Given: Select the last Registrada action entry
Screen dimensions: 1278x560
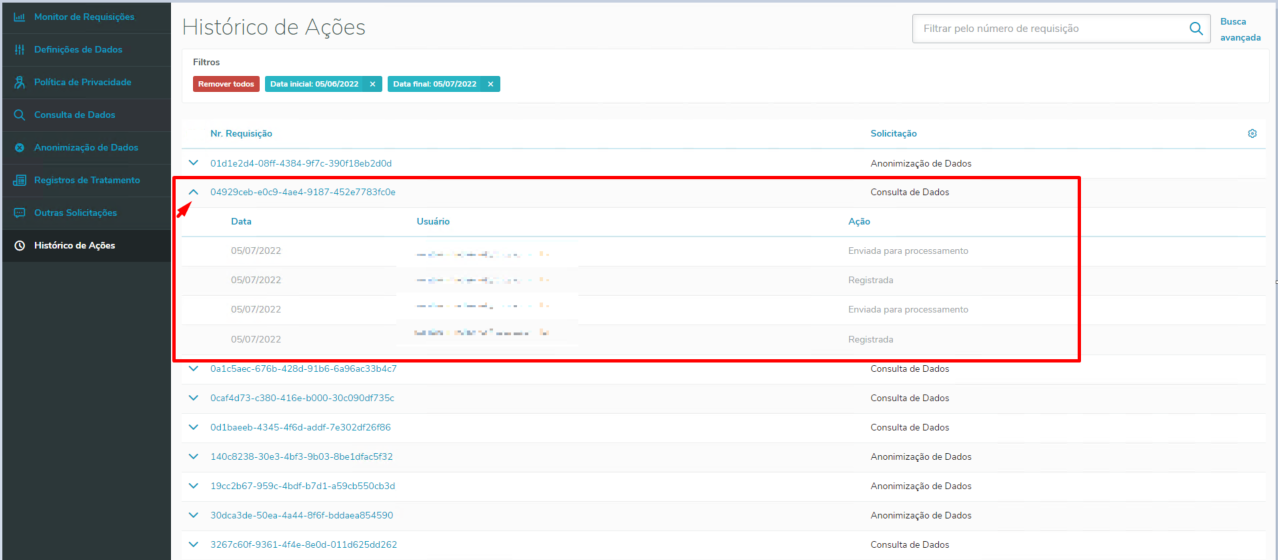Looking at the screenshot, I should [x=871, y=340].
